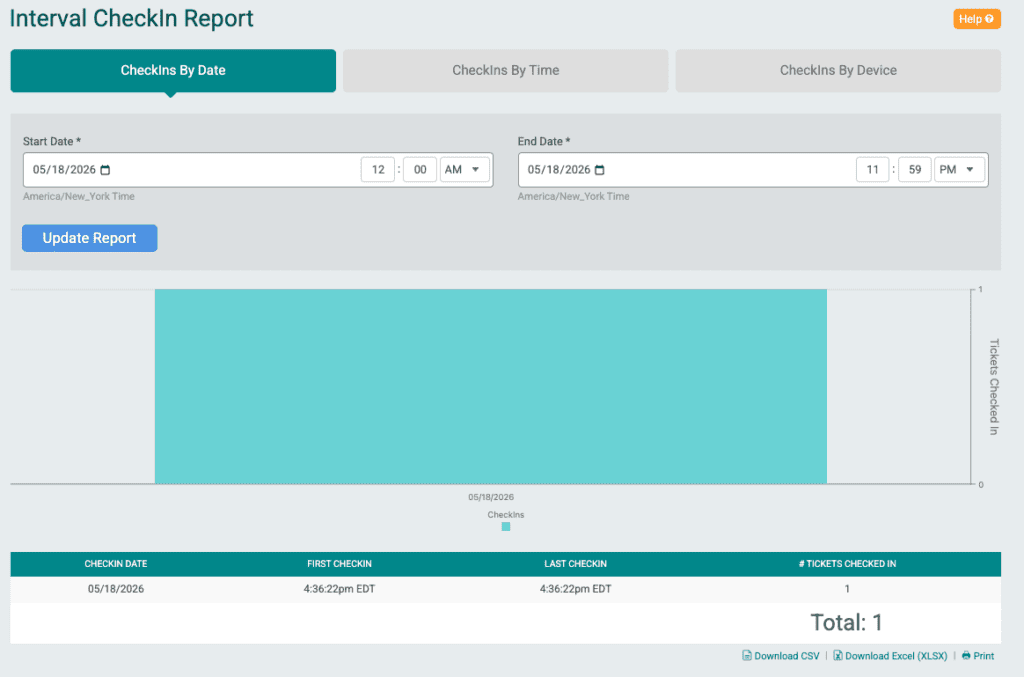Click the # TICKETS CHECKED IN header

pyautogui.click(x=847, y=563)
